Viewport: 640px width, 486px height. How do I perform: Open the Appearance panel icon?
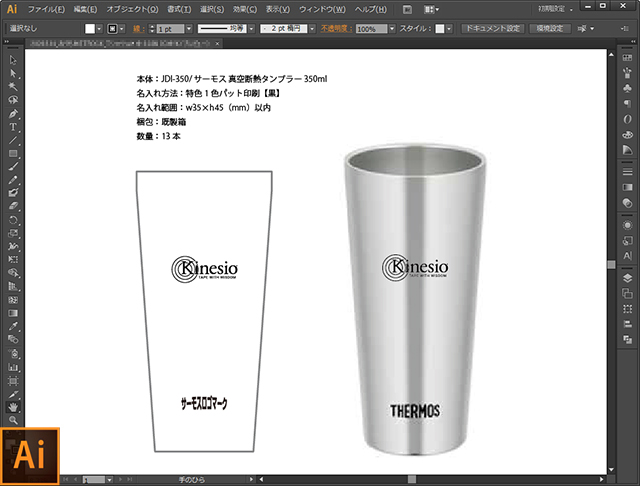point(627,225)
